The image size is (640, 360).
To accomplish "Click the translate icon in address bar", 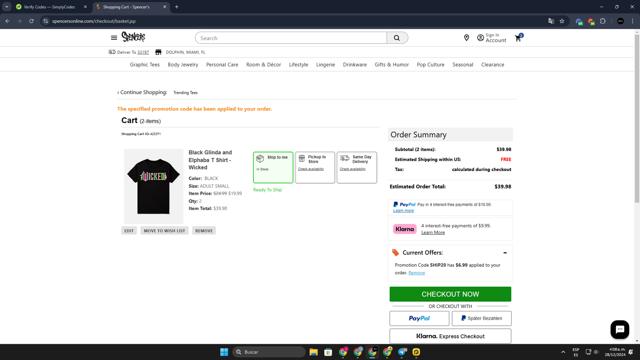I will click(x=551, y=21).
